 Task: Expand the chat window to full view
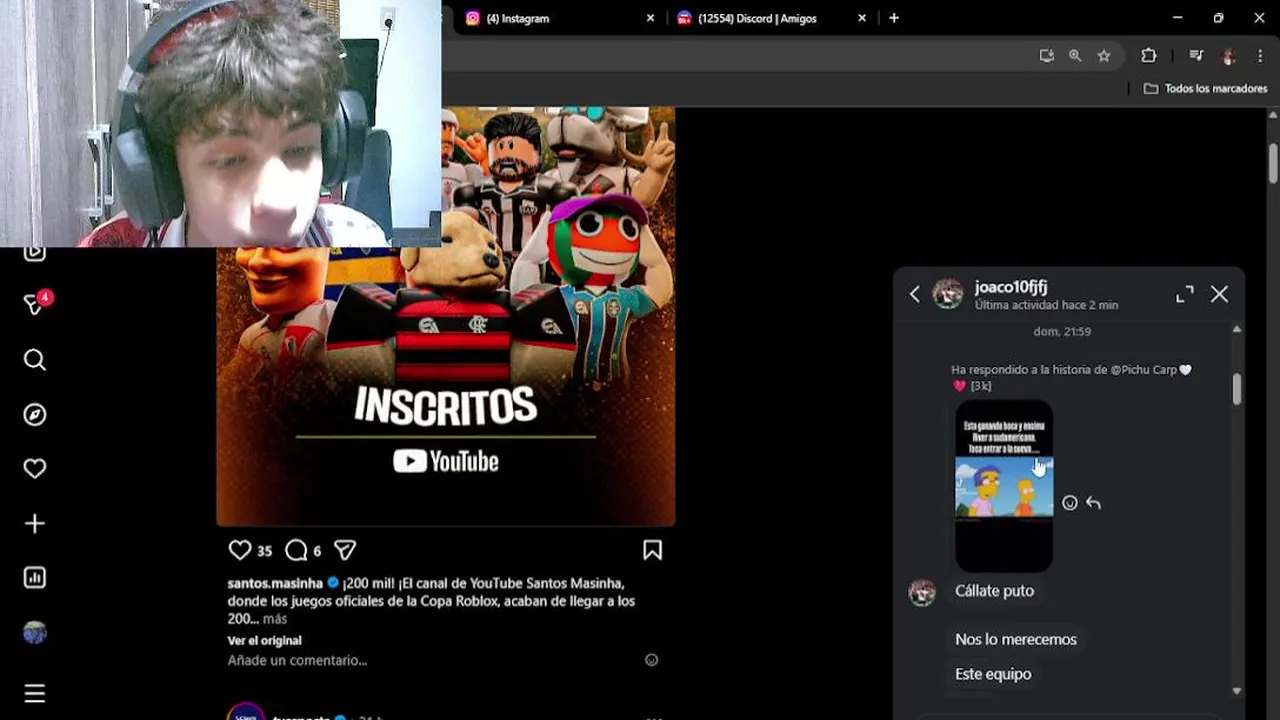click(x=1185, y=294)
